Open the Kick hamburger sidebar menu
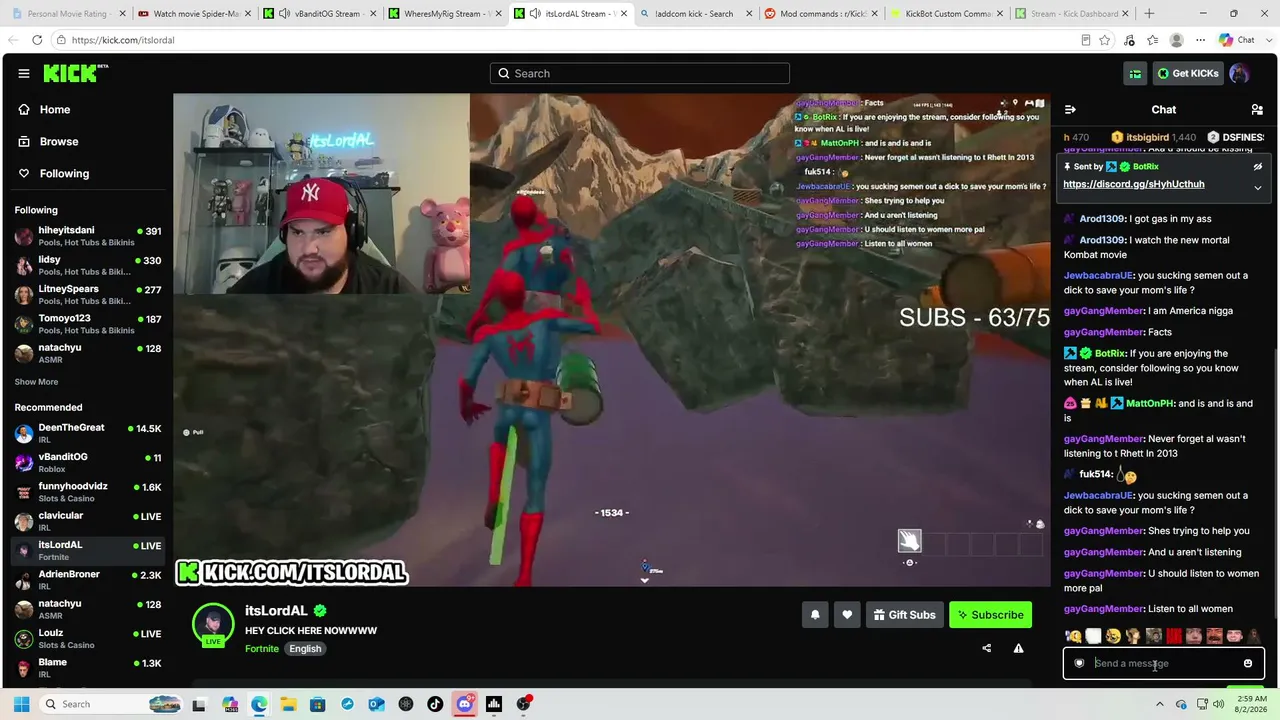Image resolution: width=1280 pixels, height=720 pixels. [x=24, y=73]
